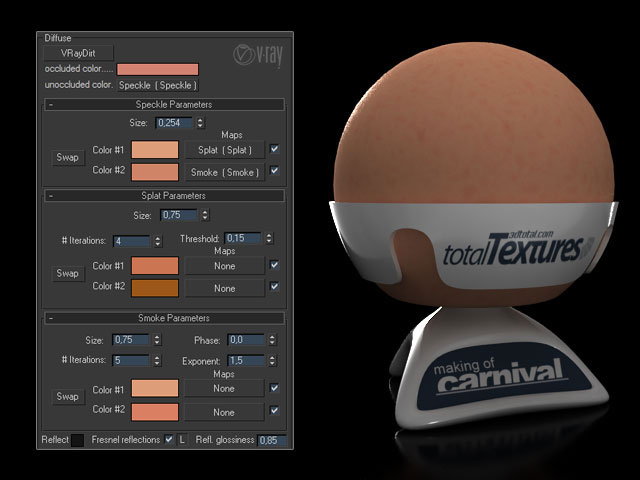
Task: Click the Speckle Size value field
Action: [x=173, y=122]
